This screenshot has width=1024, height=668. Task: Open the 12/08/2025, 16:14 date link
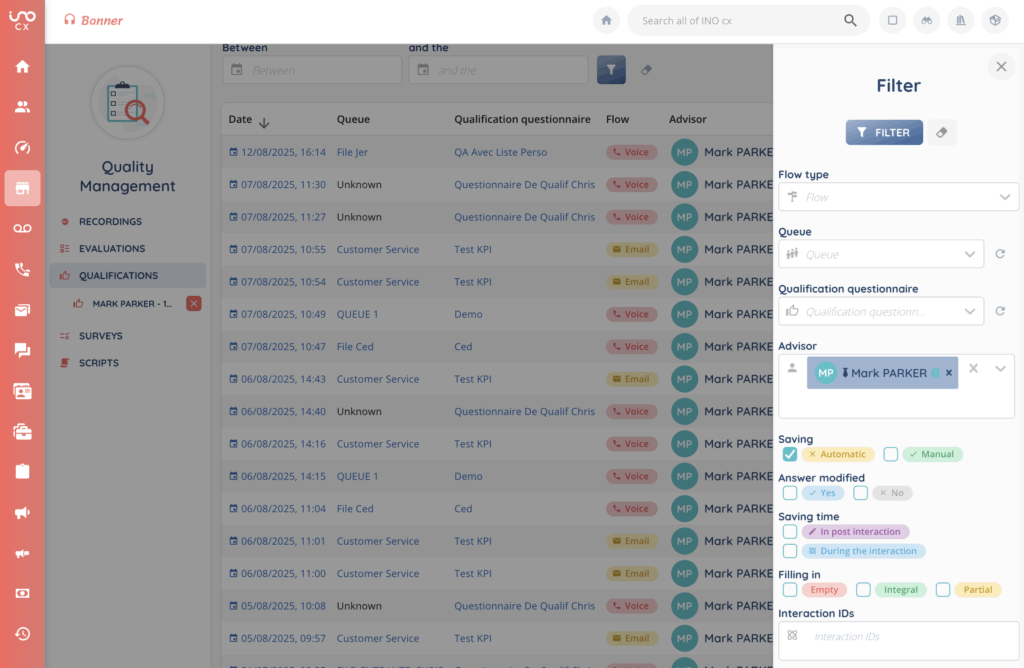pos(283,152)
